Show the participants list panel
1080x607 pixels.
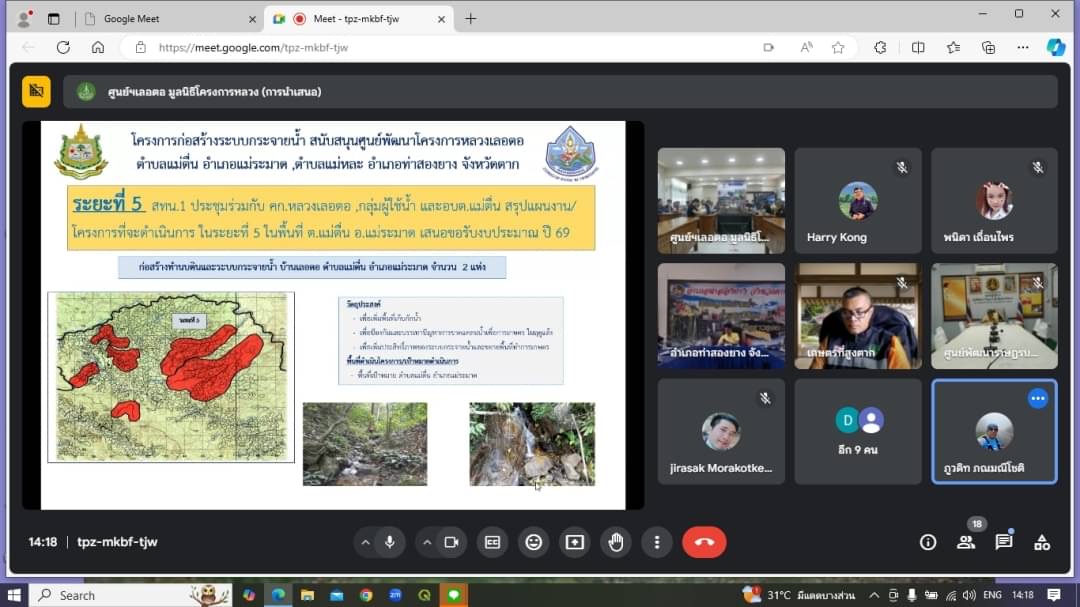[966, 542]
